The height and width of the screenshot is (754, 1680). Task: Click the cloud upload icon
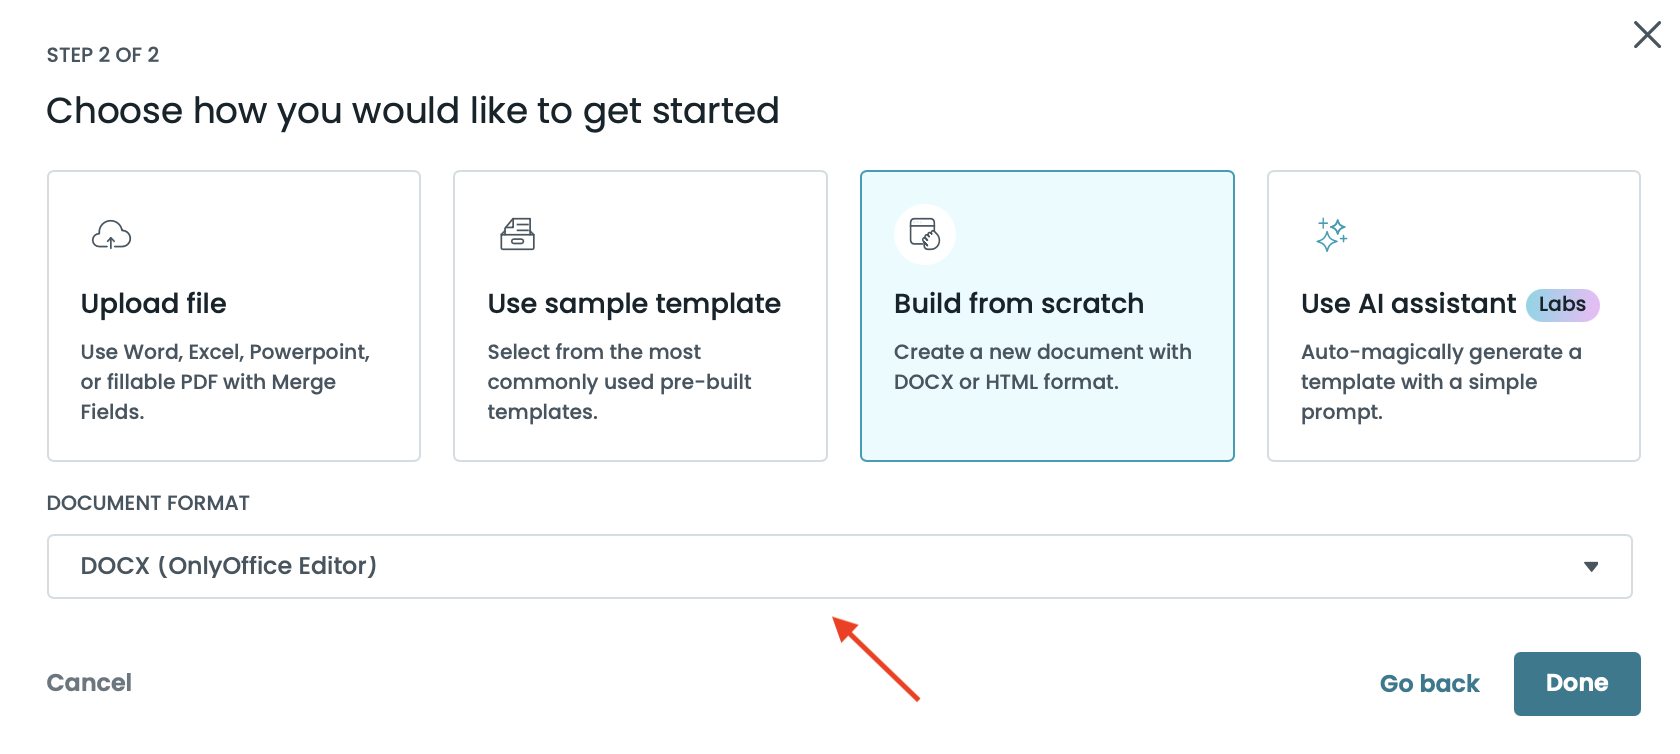pyautogui.click(x=111, y=235)
